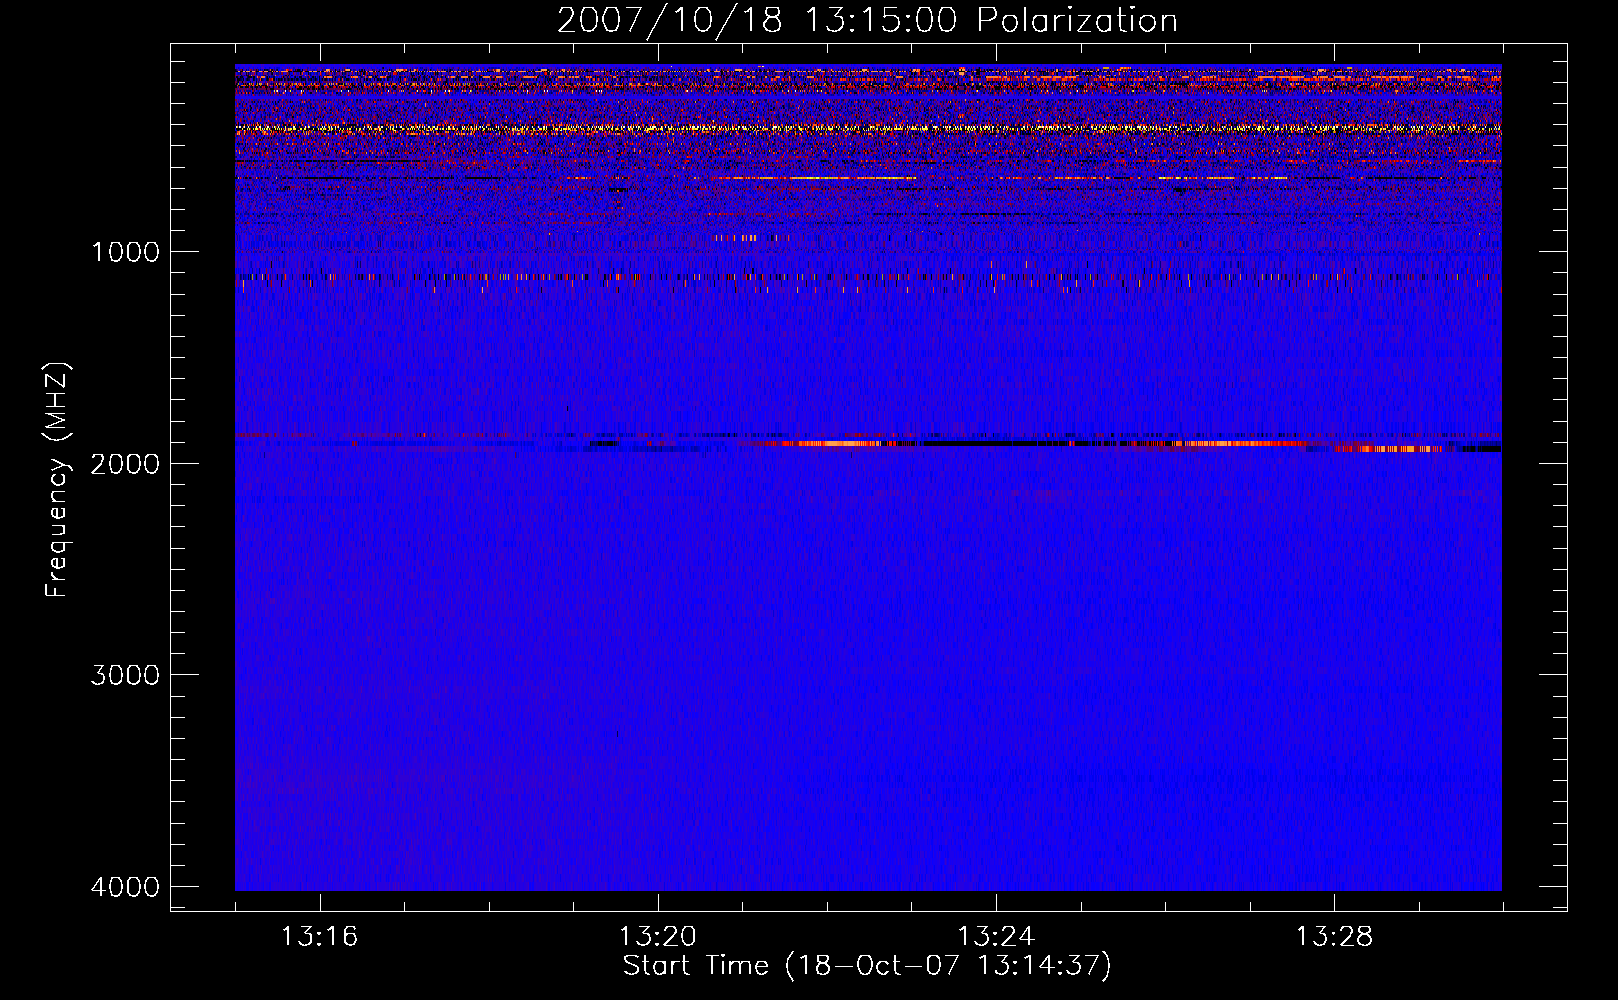Click the 2000 frequency tick label
The image size is (1618, 1000).
pos(125,464)
